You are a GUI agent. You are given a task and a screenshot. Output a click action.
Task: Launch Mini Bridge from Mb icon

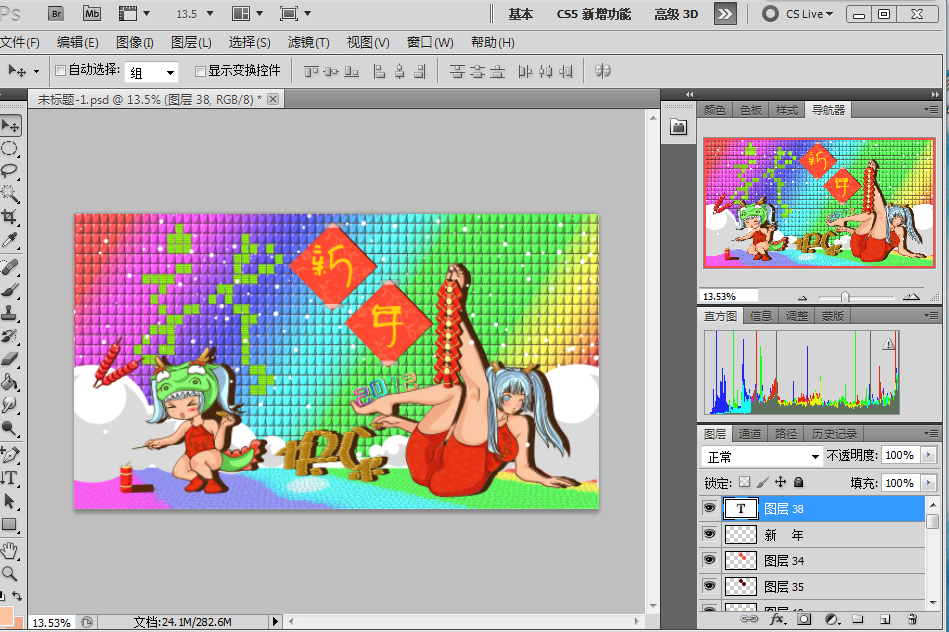[92, 13]
